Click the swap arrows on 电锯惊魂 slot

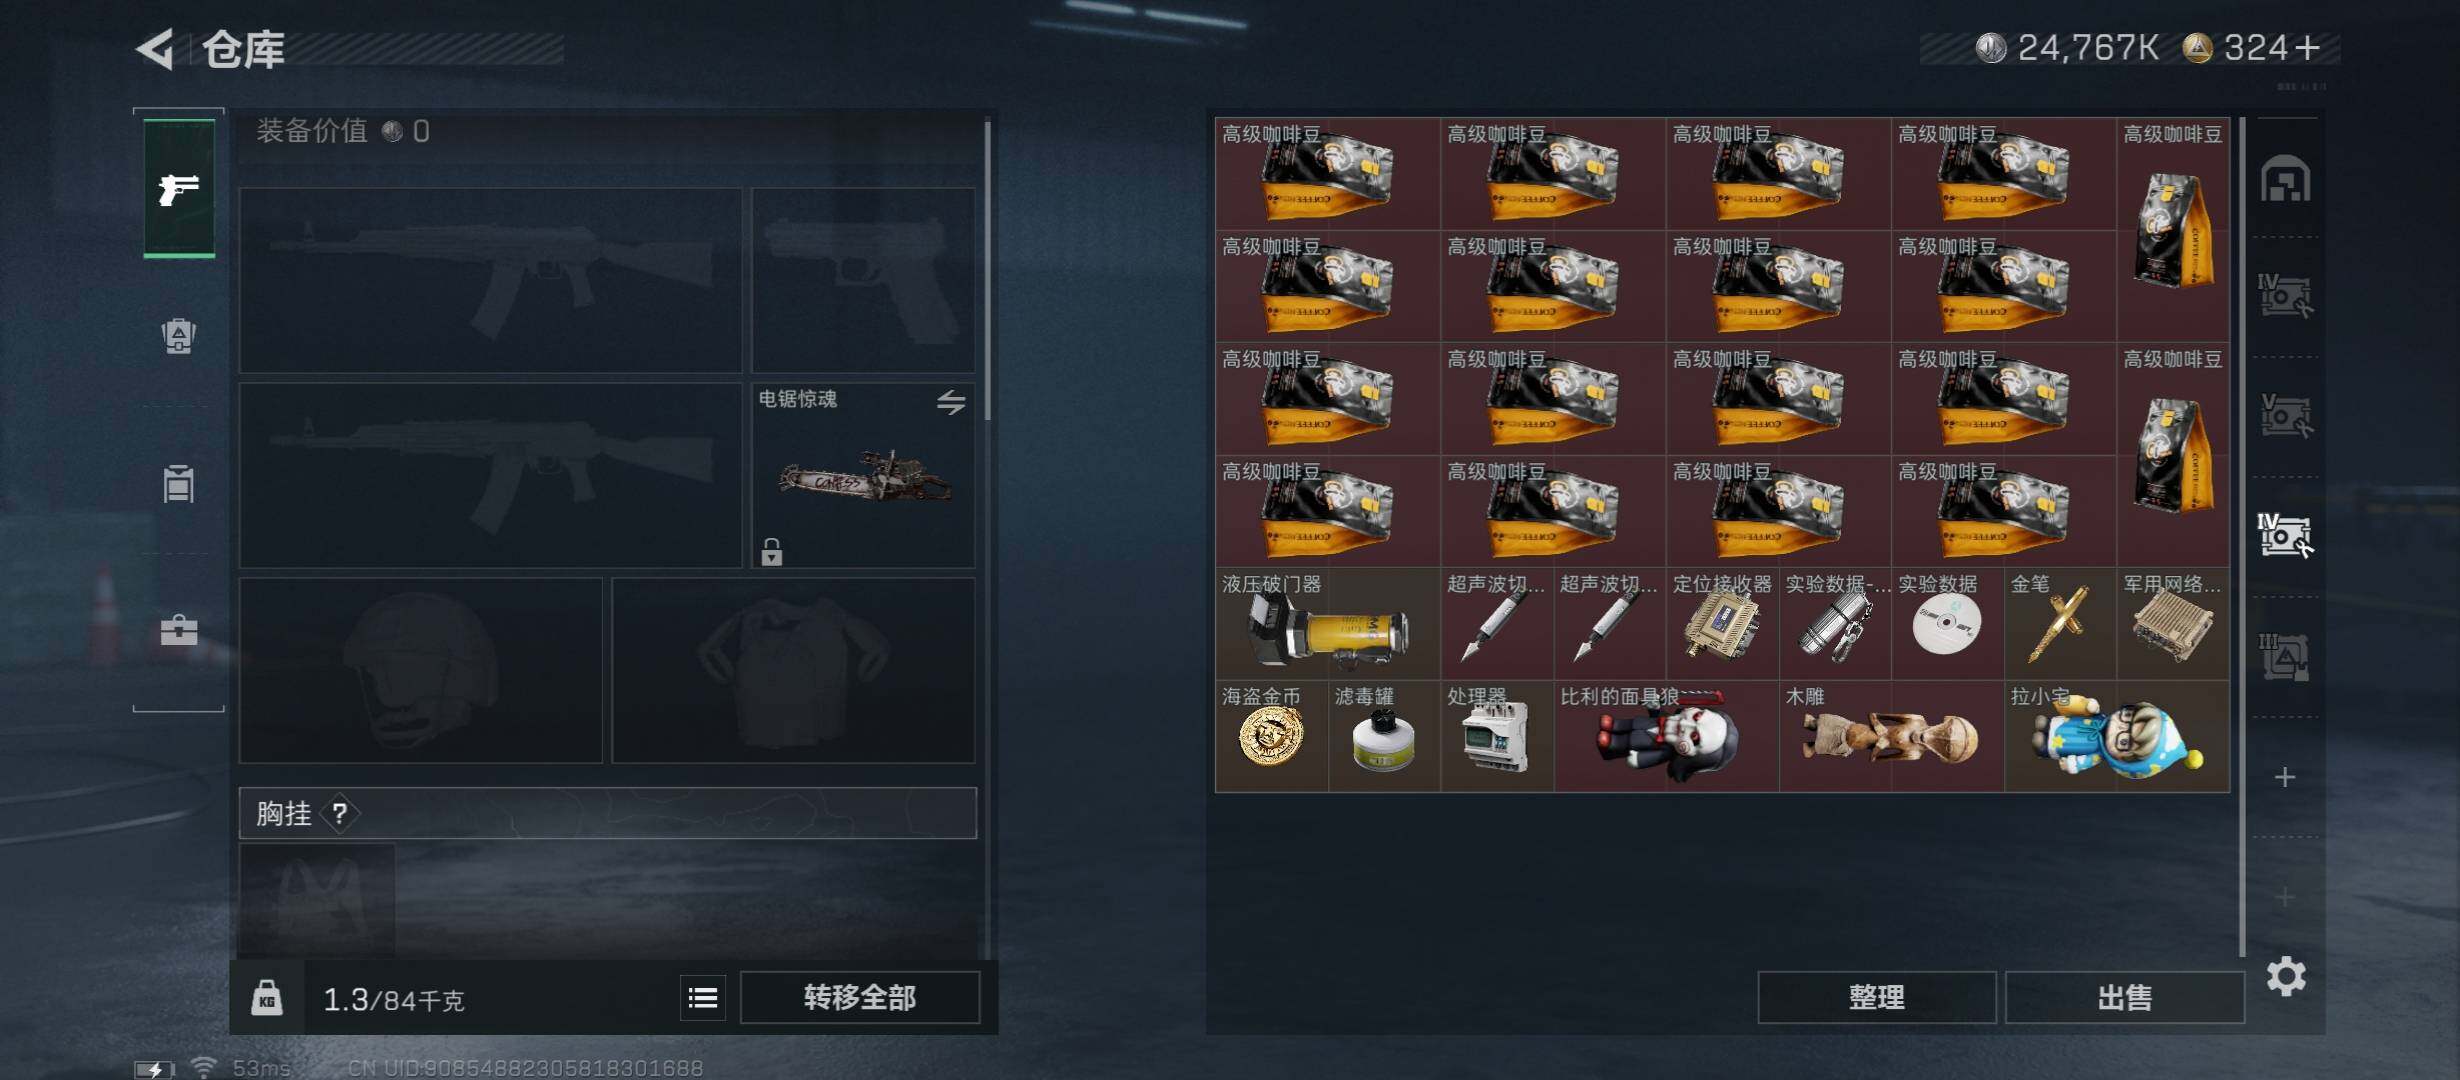[x=951, y=402]
